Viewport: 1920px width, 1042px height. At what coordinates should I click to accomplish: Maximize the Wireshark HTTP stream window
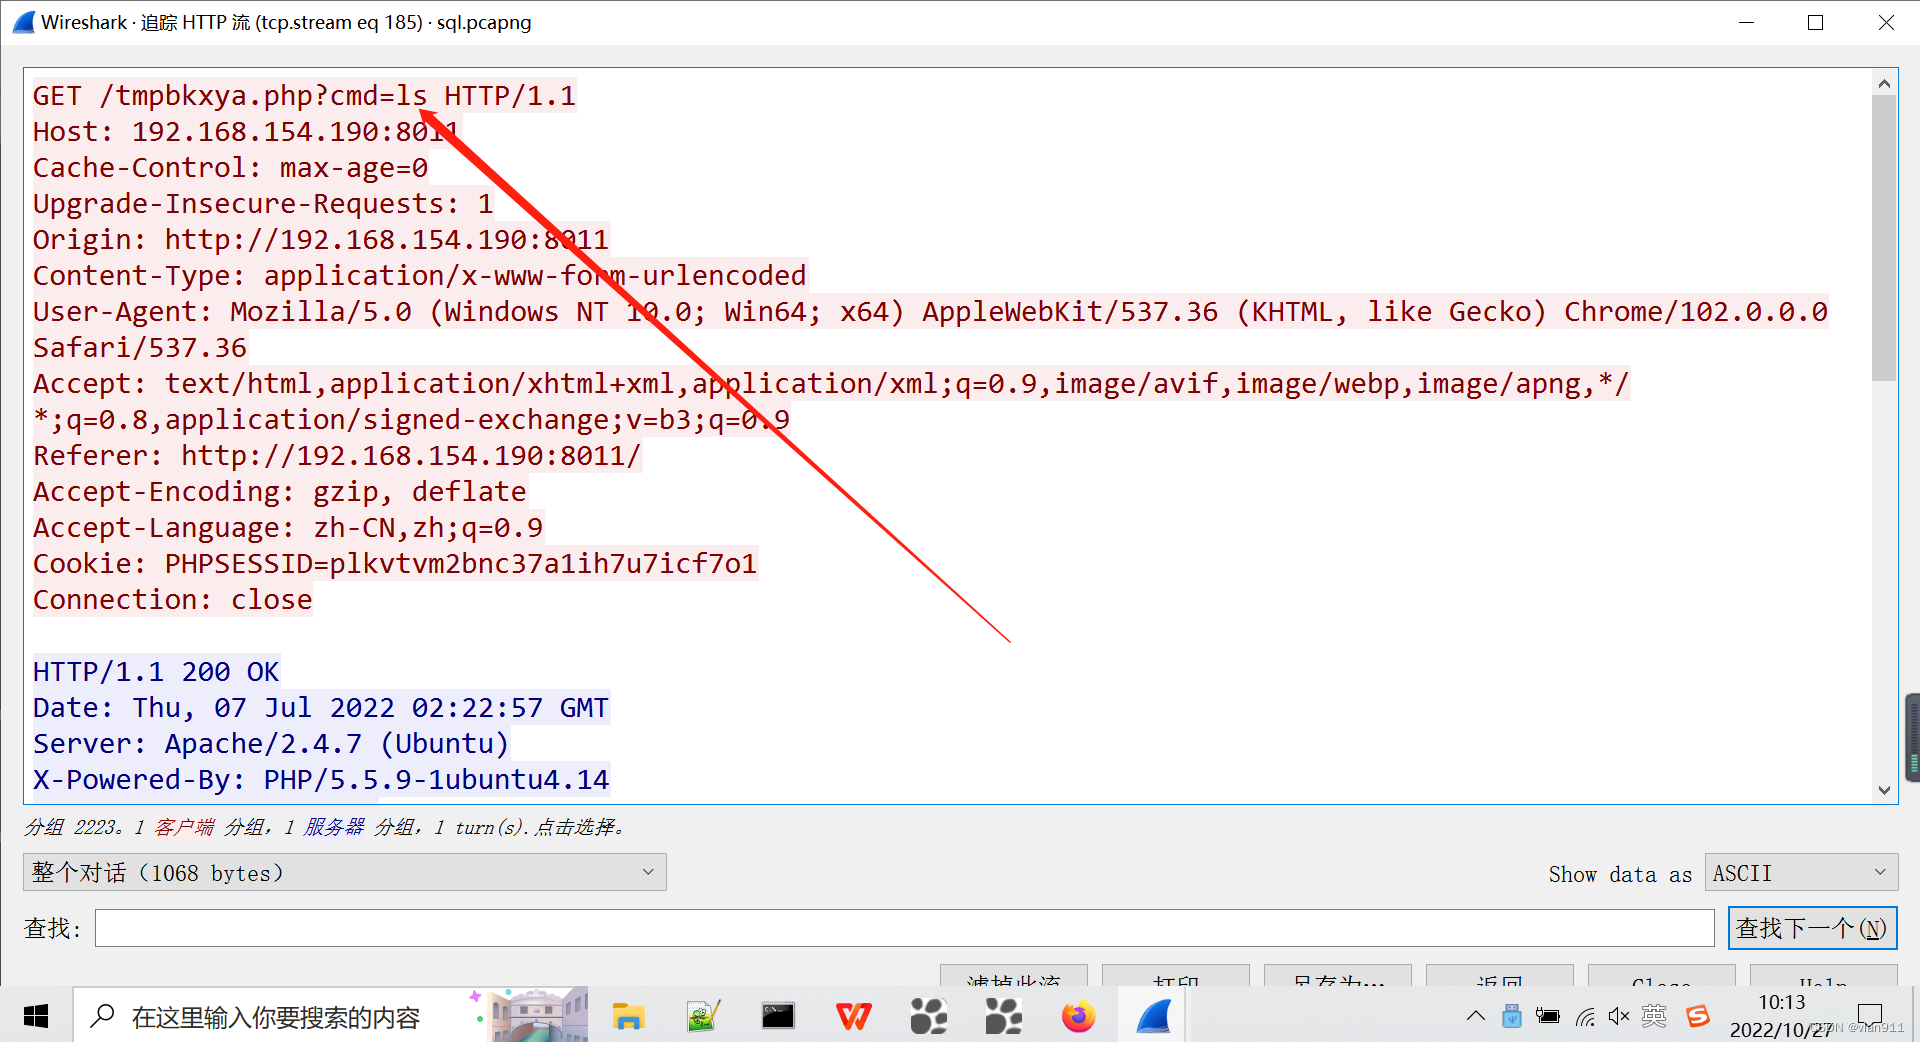1816,22
